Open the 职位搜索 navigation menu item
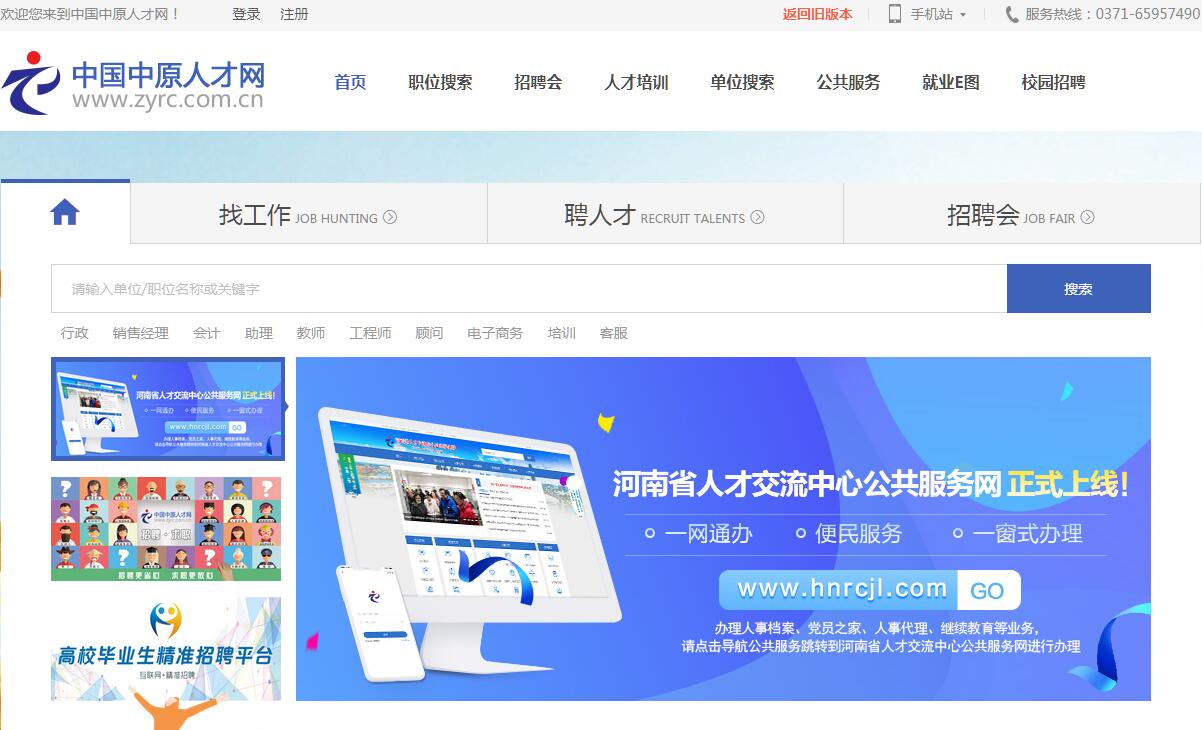The width and height of the screenshot is (1202, 730). click(440, 82)
